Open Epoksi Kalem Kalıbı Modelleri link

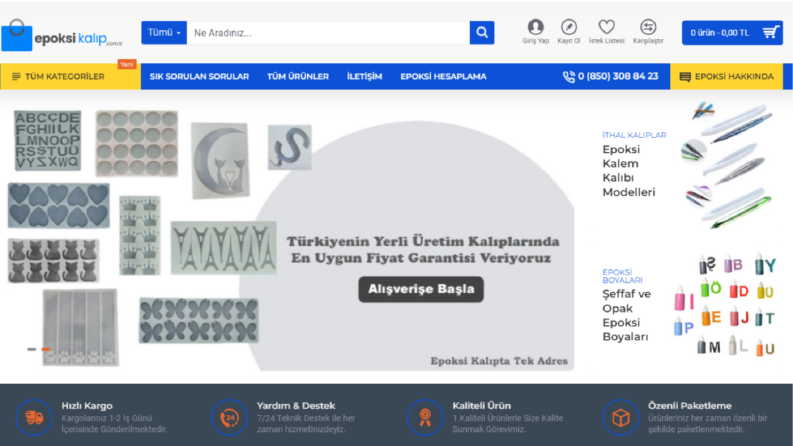click(629, 171)
